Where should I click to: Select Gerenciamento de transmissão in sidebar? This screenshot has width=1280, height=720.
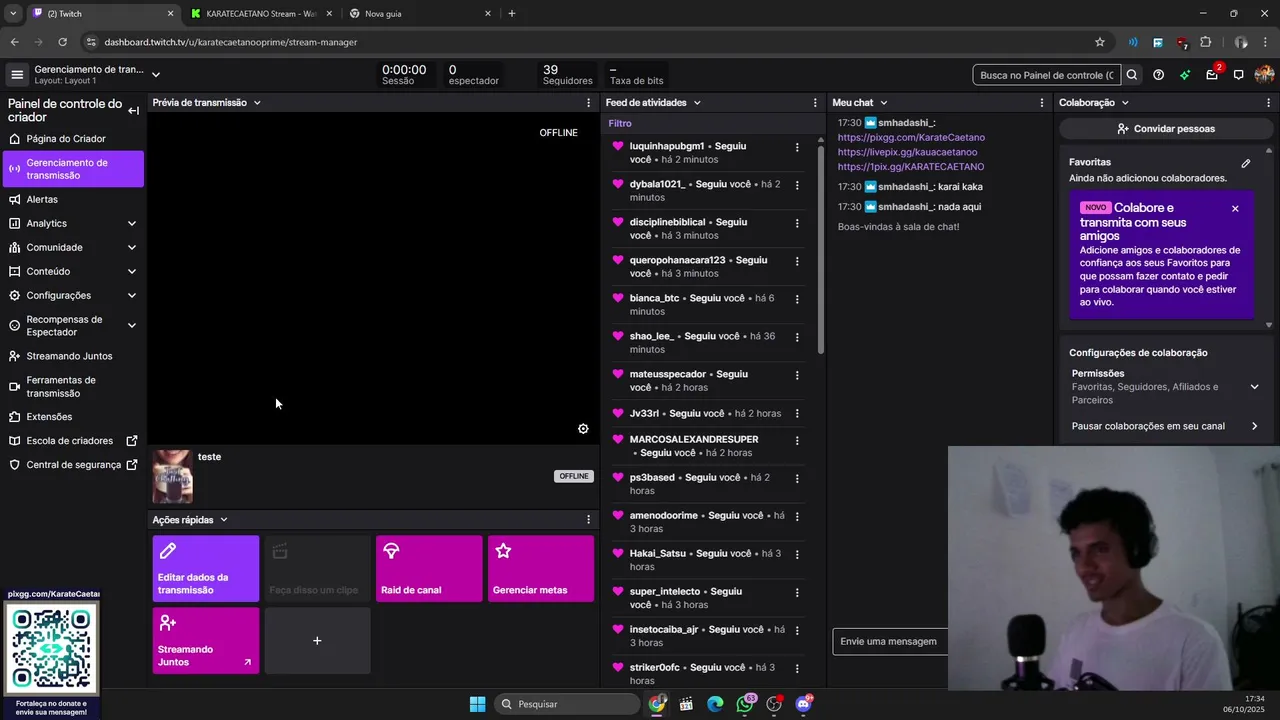coord(73,169)
